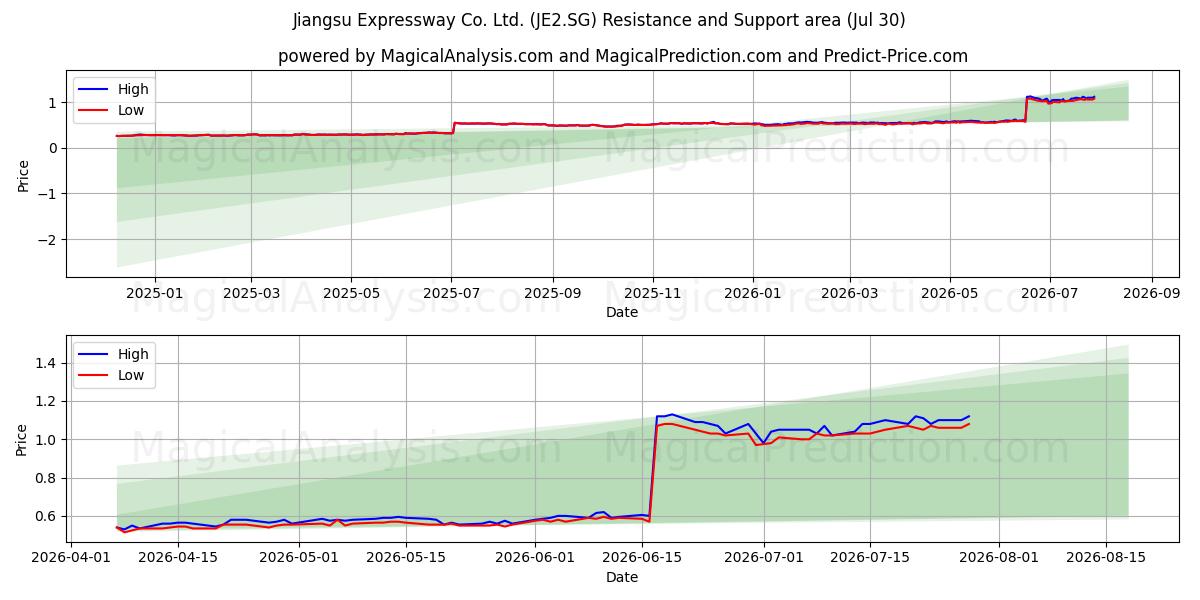Click the '2026-08-01' x-axis label on the bottom chart
Viewport: 1200px width, 600px height.
coord(1001,560)
